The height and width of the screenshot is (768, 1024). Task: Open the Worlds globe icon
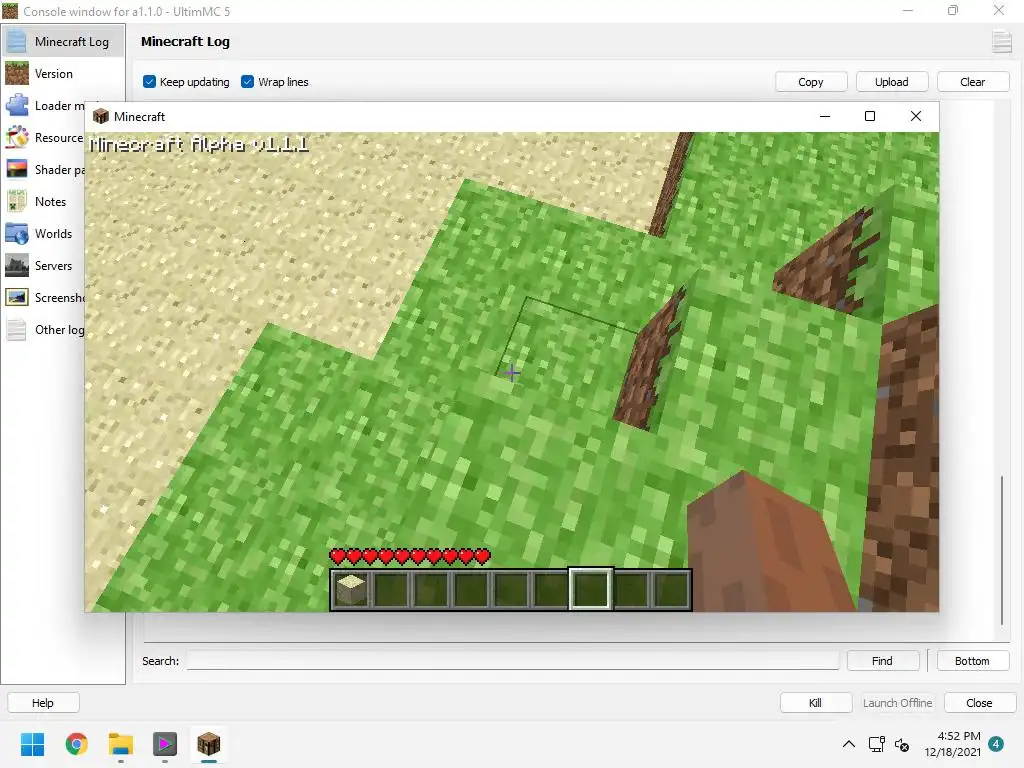16,234
